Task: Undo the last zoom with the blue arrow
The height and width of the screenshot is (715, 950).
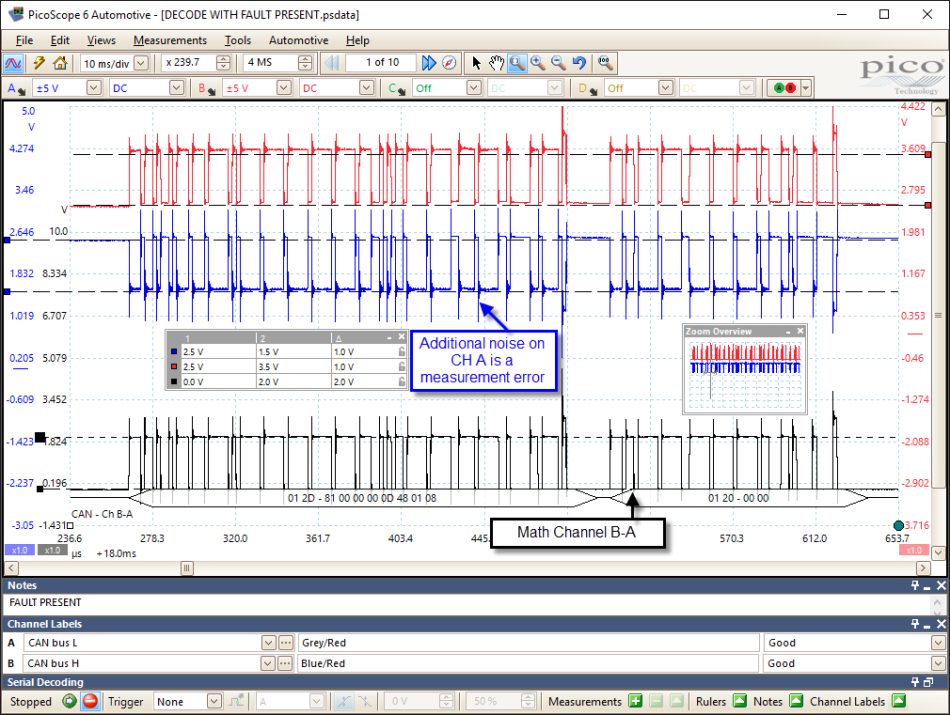Action: coord(579,63)
